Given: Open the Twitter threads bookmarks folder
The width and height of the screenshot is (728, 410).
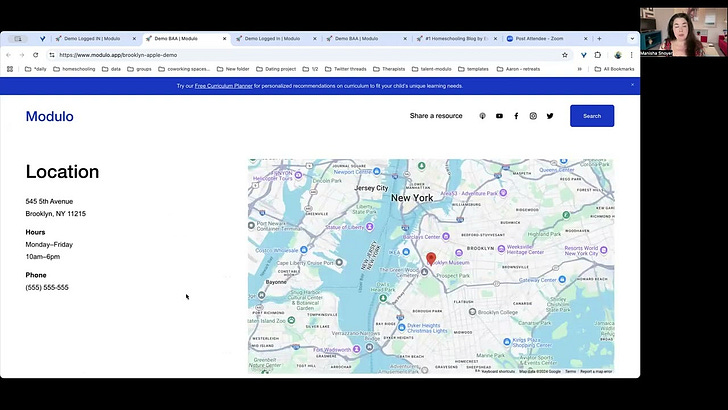Looking at the screenshot, I should point(345,69).
